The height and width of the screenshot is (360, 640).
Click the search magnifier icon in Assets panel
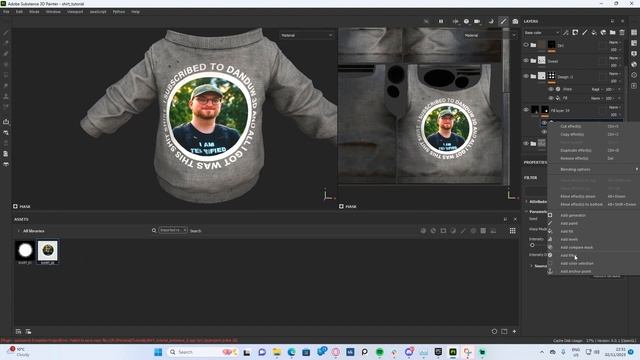click(154, 231)
